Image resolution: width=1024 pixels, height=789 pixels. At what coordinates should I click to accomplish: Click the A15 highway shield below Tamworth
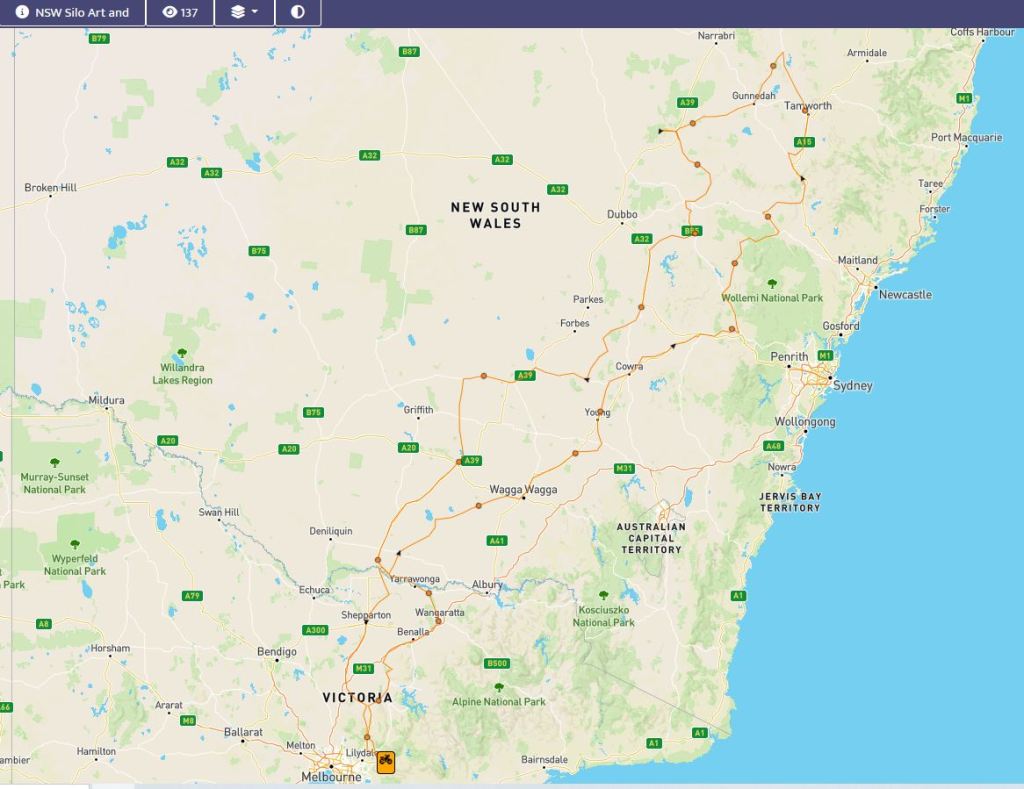[x=804, y=142]
